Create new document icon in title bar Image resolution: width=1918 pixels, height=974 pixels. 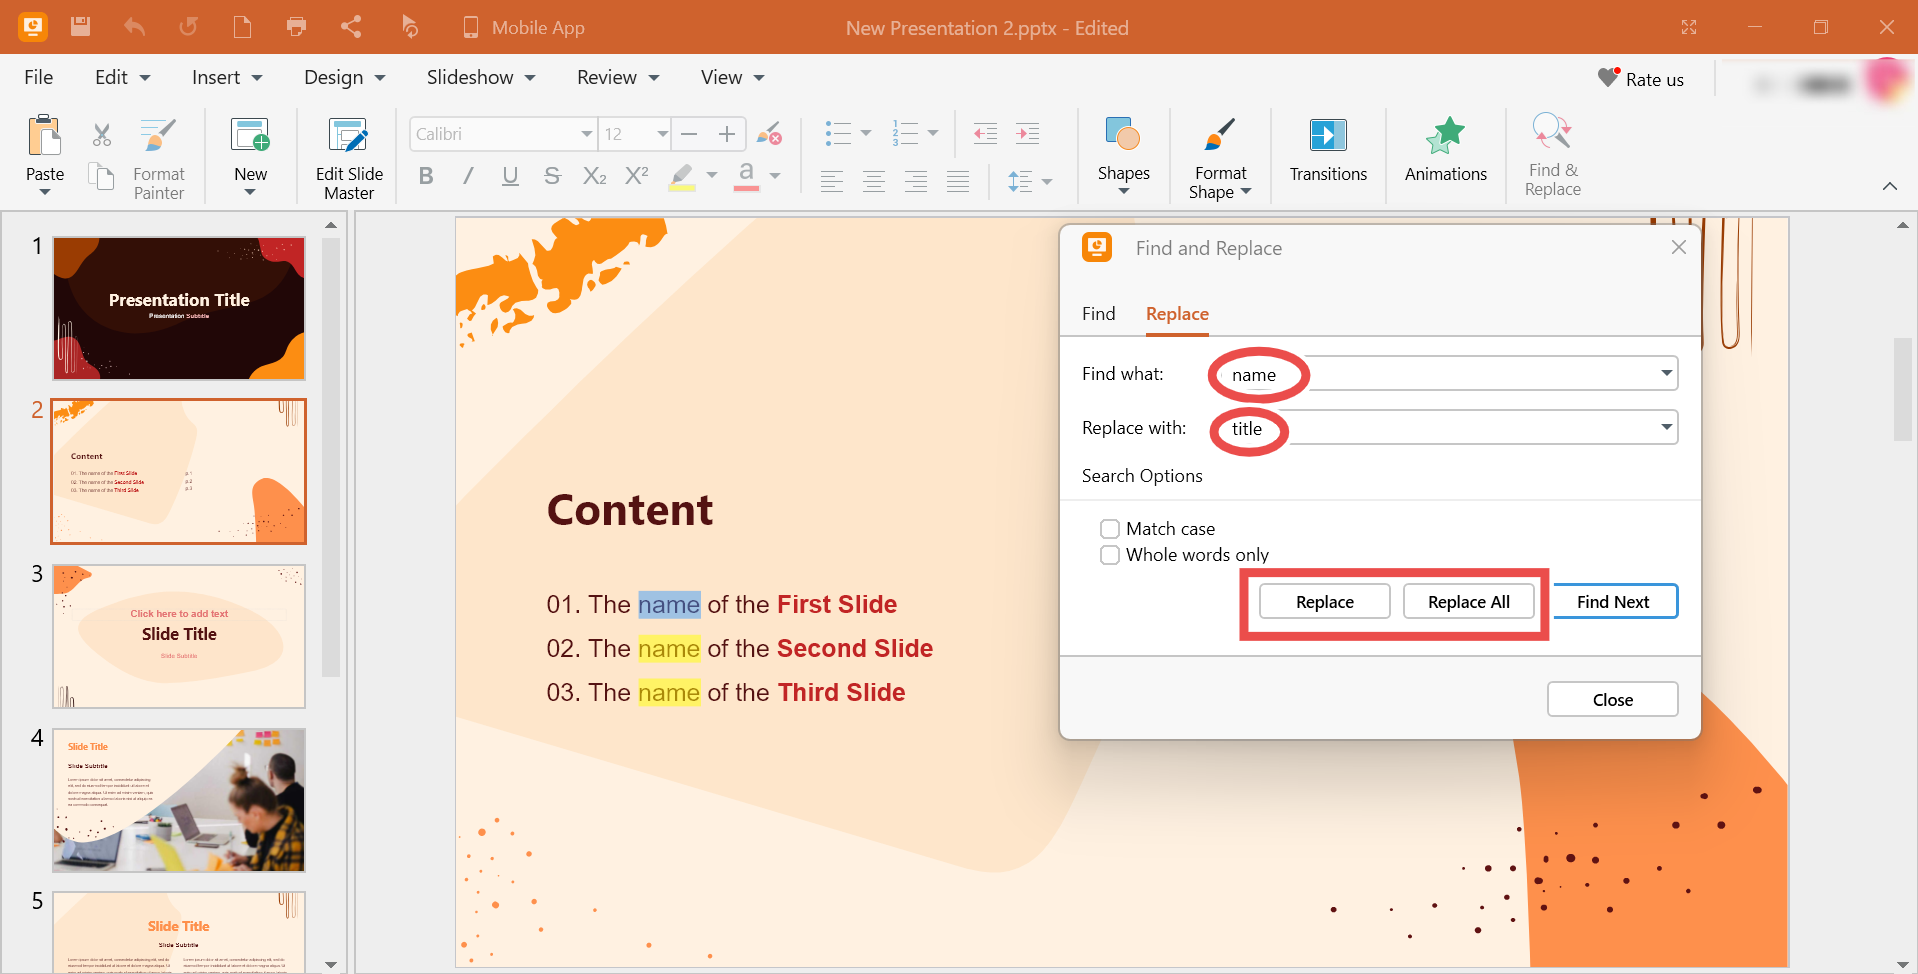coord(242,27)
